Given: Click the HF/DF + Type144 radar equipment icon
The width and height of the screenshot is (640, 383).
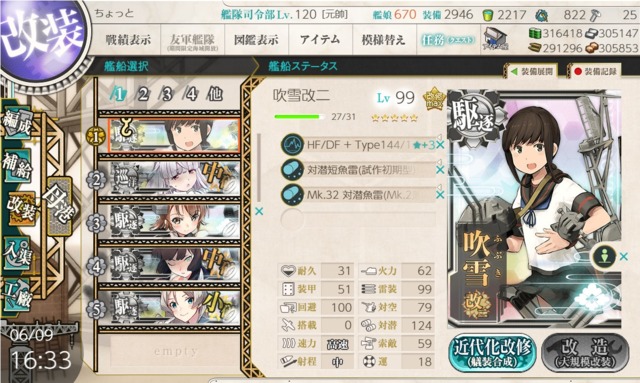Looking at the screenshot, I should pos(292,145).
